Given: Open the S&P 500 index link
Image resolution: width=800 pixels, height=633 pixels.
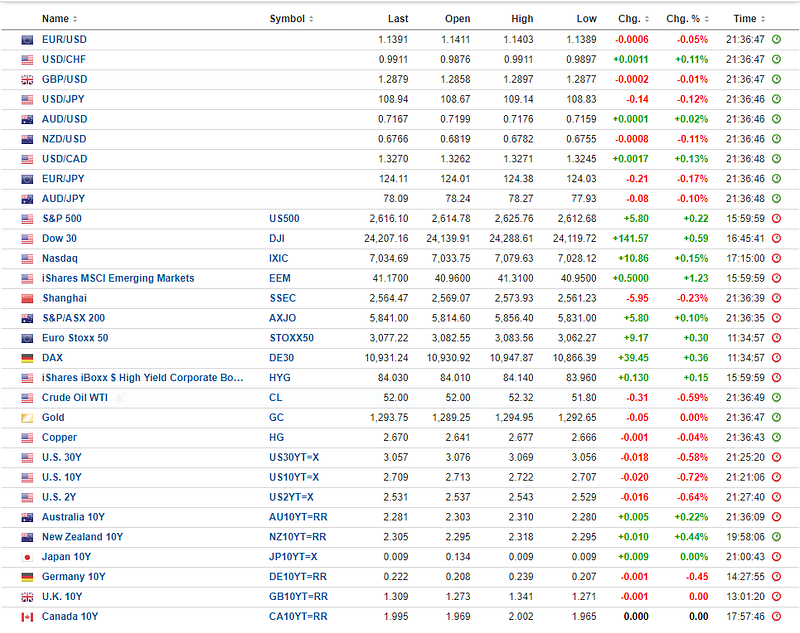Looking at the screenshot, I should (62, 219).
